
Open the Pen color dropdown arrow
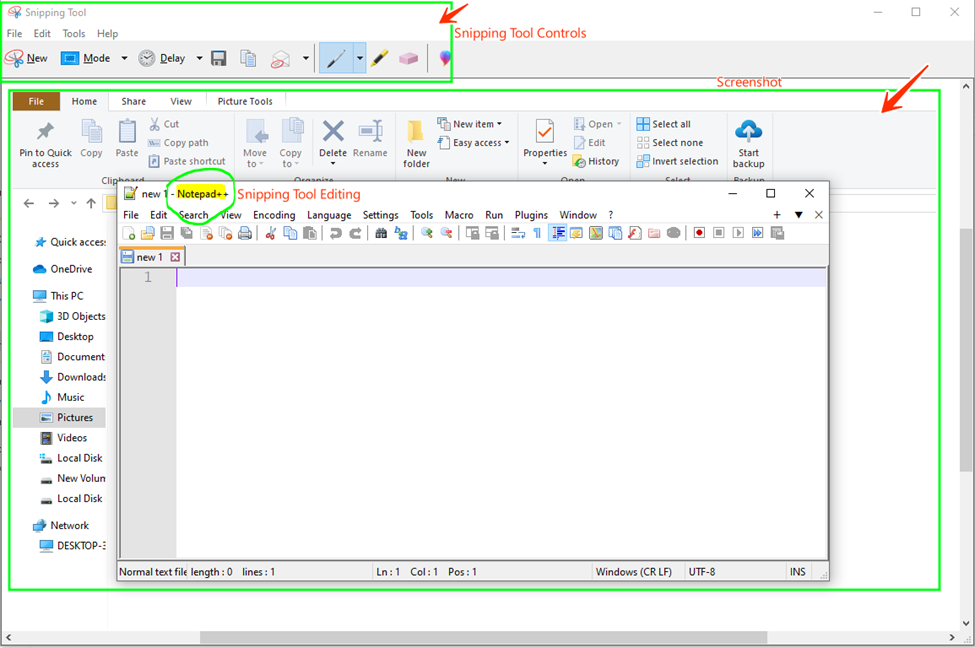(x=359, y=58)
